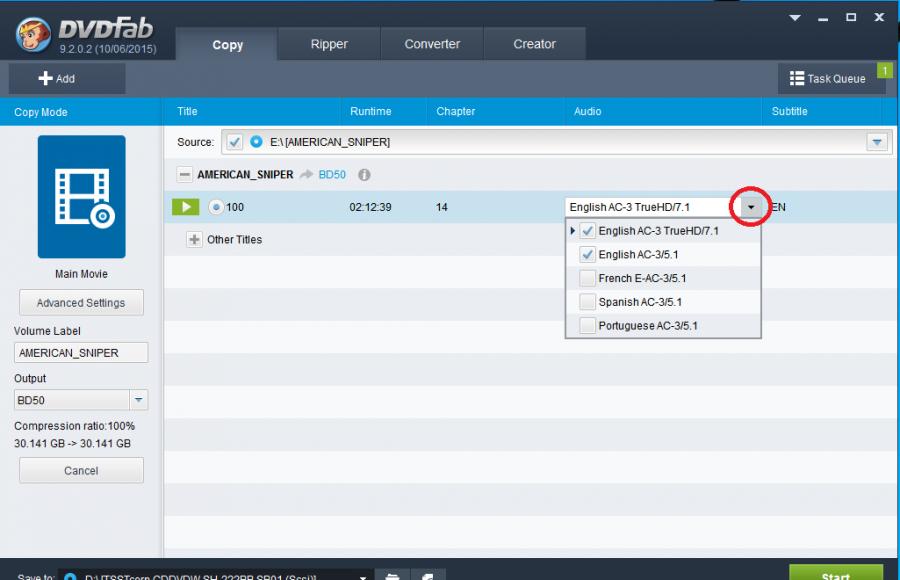
Task: Expand the Other Titles section
Action: (x=194, y=240)
